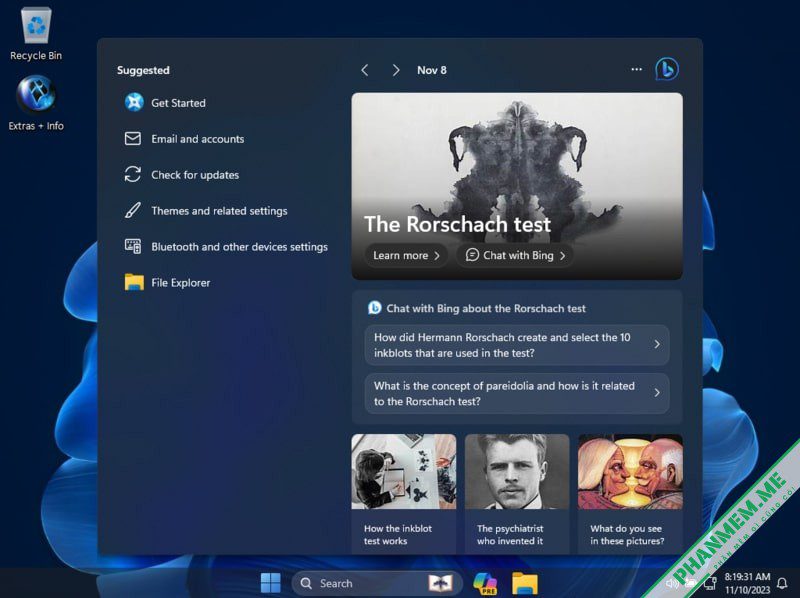
Task: Click the 'Learn more' button
Action: coord(406,255)
